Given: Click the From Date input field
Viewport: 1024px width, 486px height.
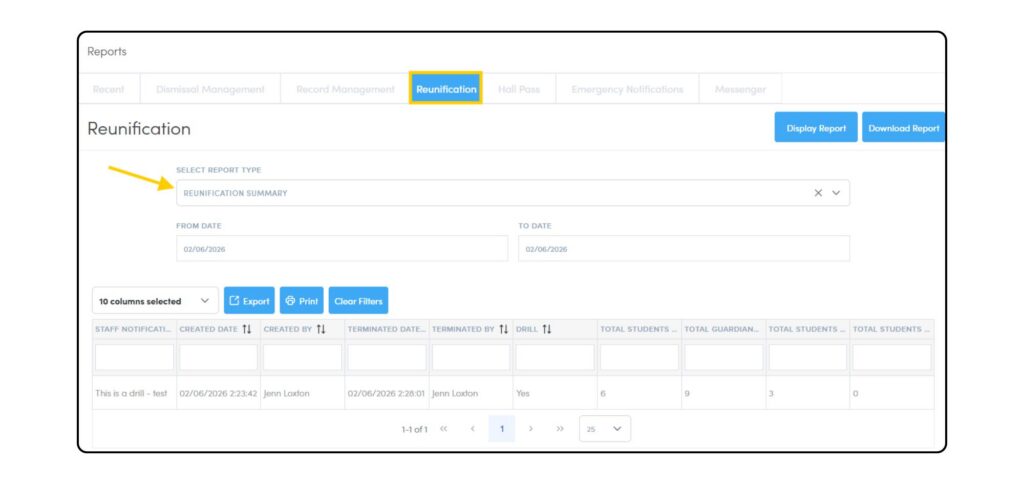Looking at the screenshot, I should point(340,249).
